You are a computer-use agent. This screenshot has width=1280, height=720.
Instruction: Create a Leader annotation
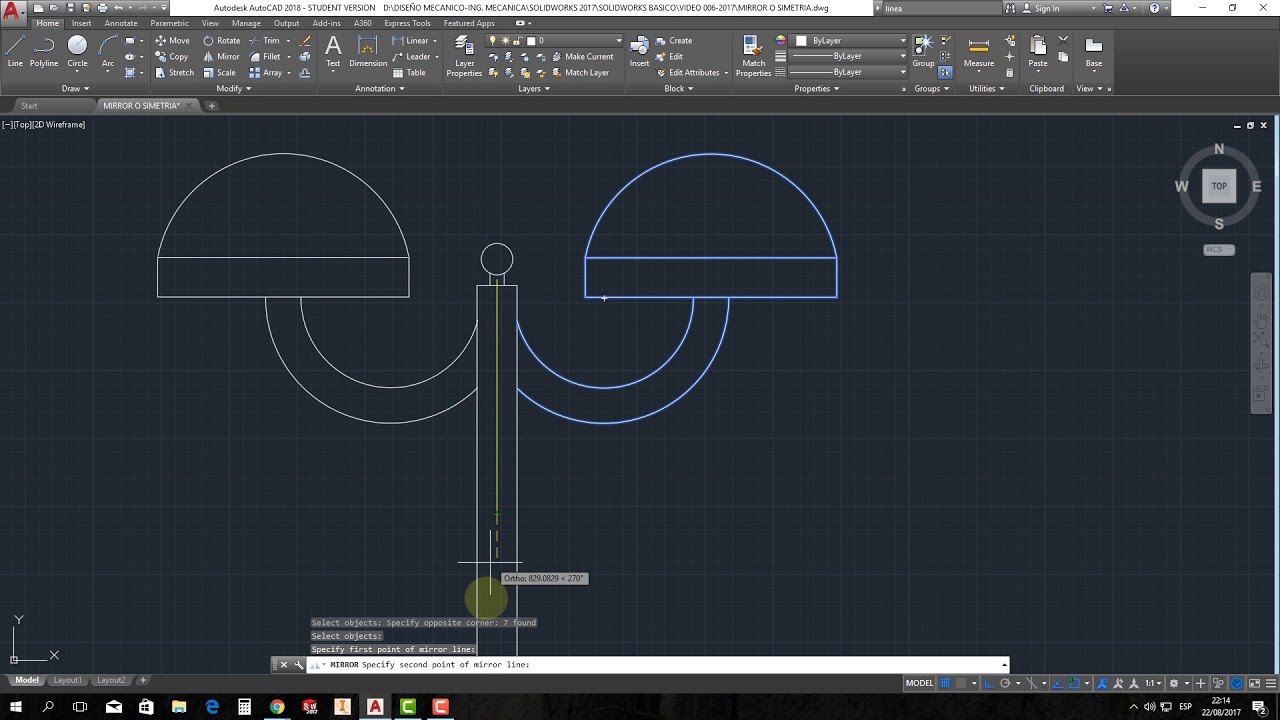pyautogui.click(x=411, y=57)
